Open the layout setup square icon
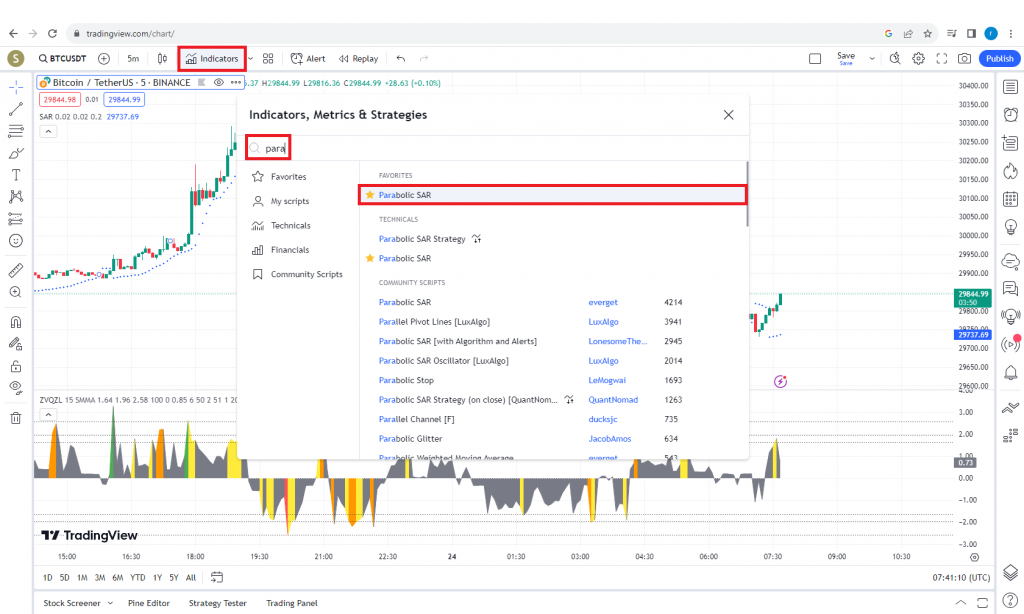 (x=815, y=59)
